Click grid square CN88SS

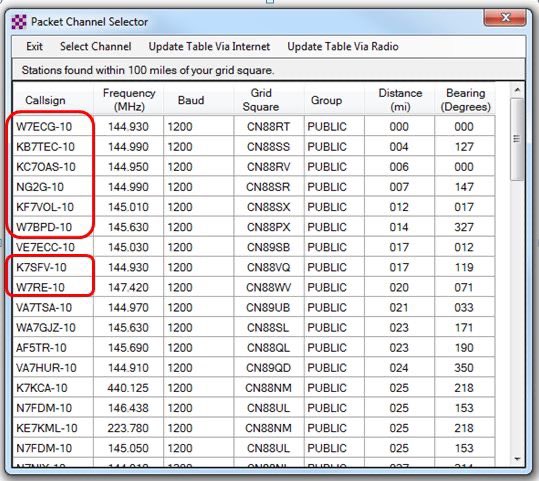pos(268,147)
